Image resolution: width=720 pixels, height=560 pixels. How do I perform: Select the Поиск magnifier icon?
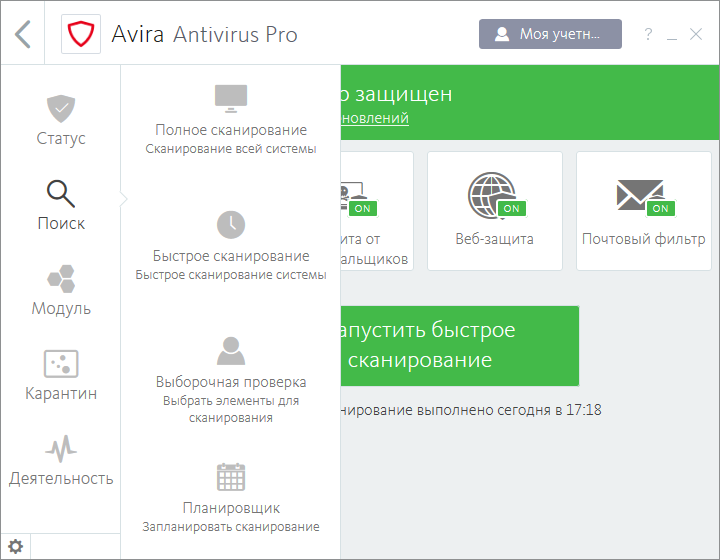tap(61, 194)
